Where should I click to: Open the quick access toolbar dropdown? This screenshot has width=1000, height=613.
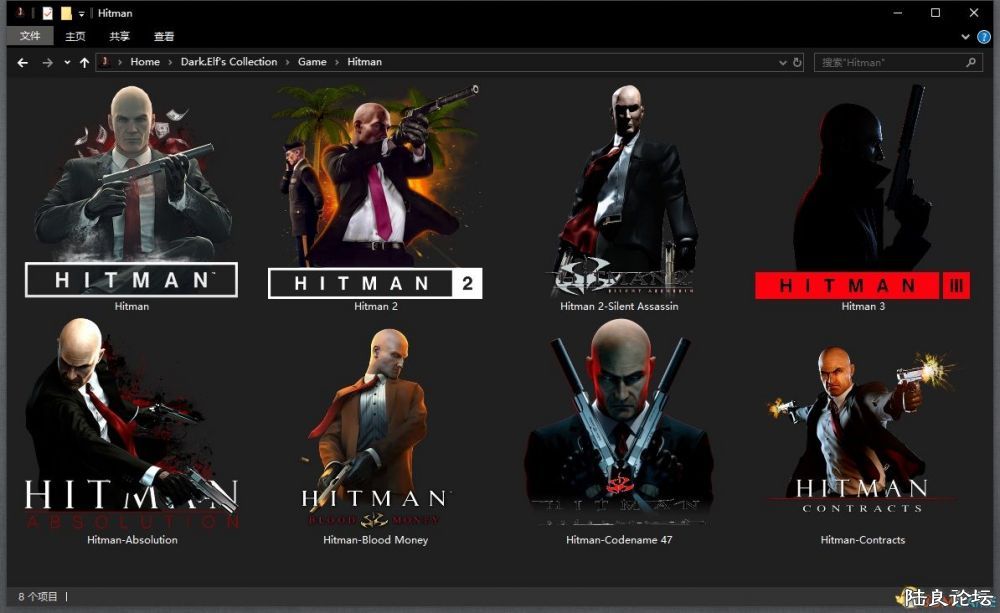click(82, 14)
